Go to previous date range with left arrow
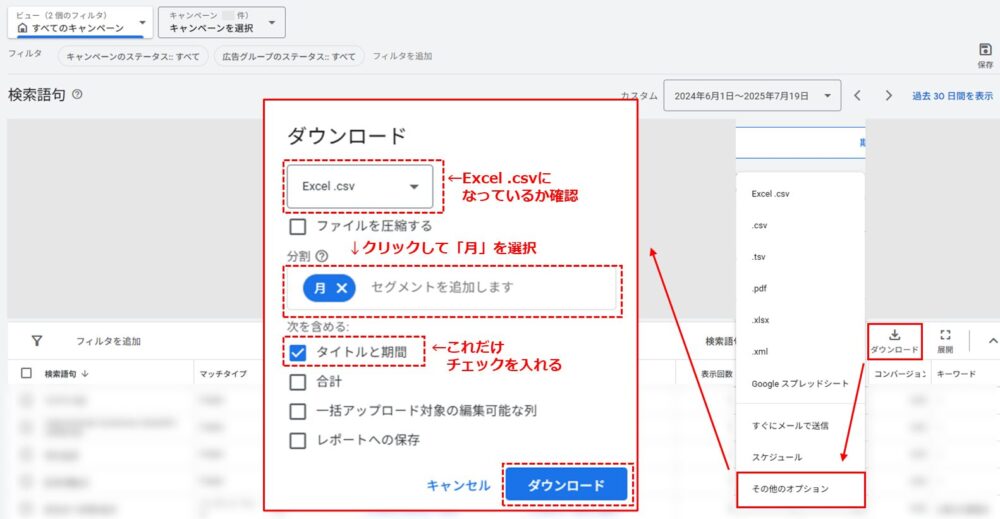This screenshot has width=1000, height=519. [x=857, y=96]
